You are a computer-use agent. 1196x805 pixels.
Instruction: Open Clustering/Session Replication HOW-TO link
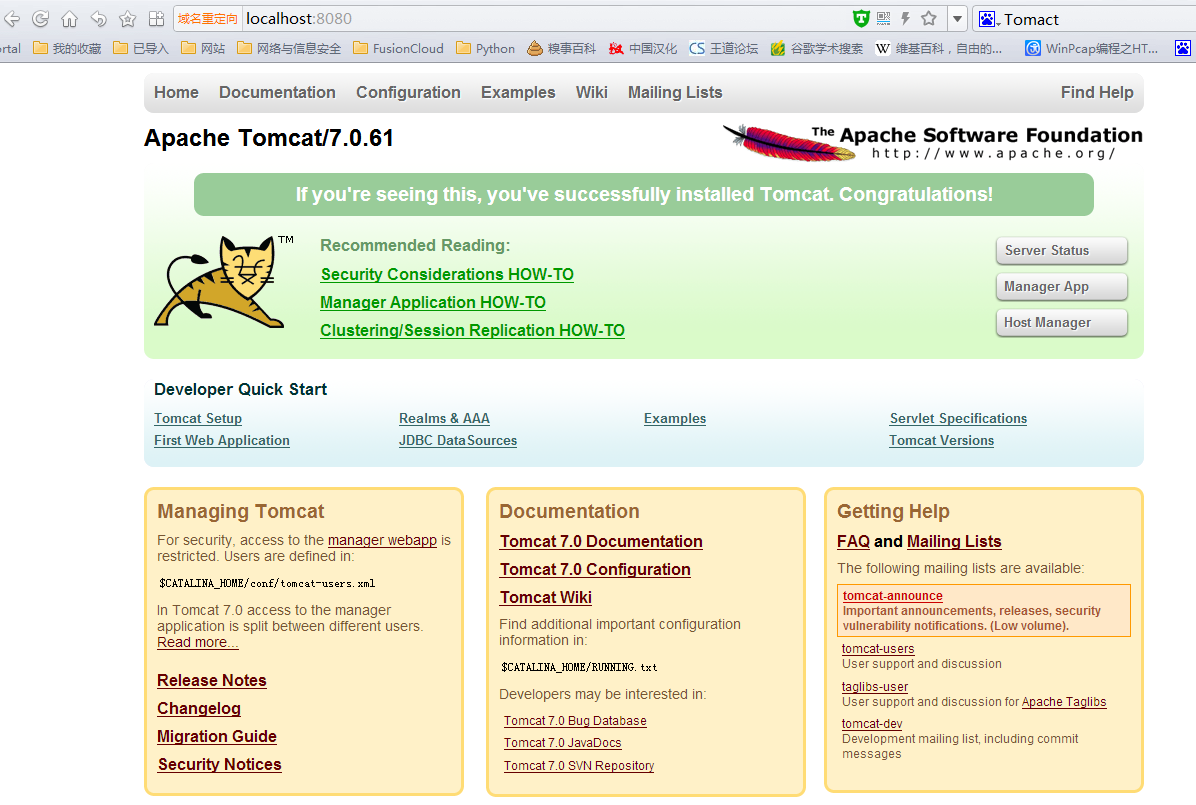[x=472, y=330]
